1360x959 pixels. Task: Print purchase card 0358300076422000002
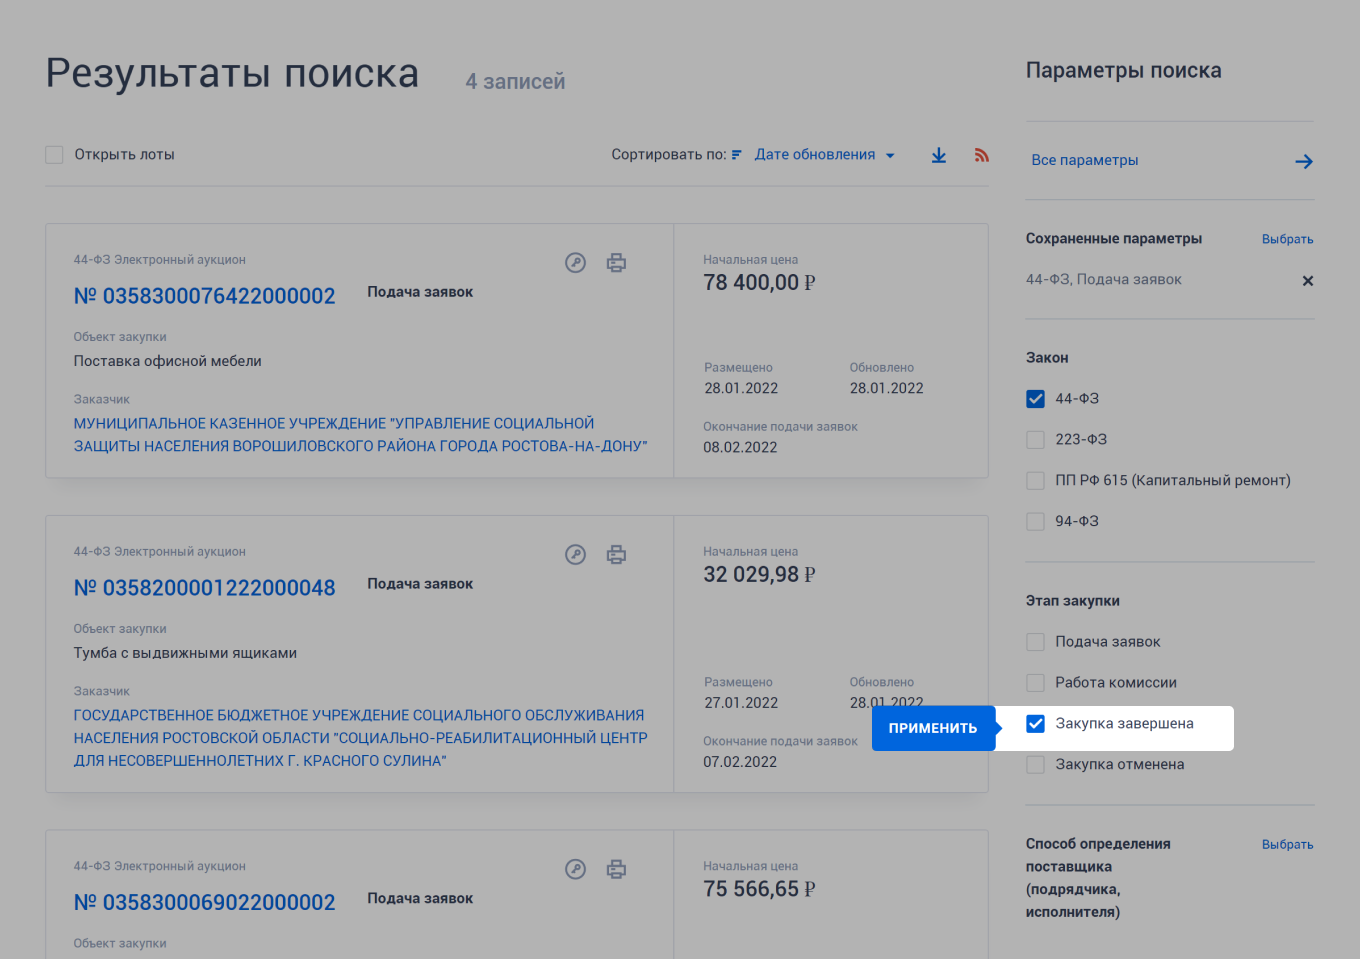(x=617, y=263)
